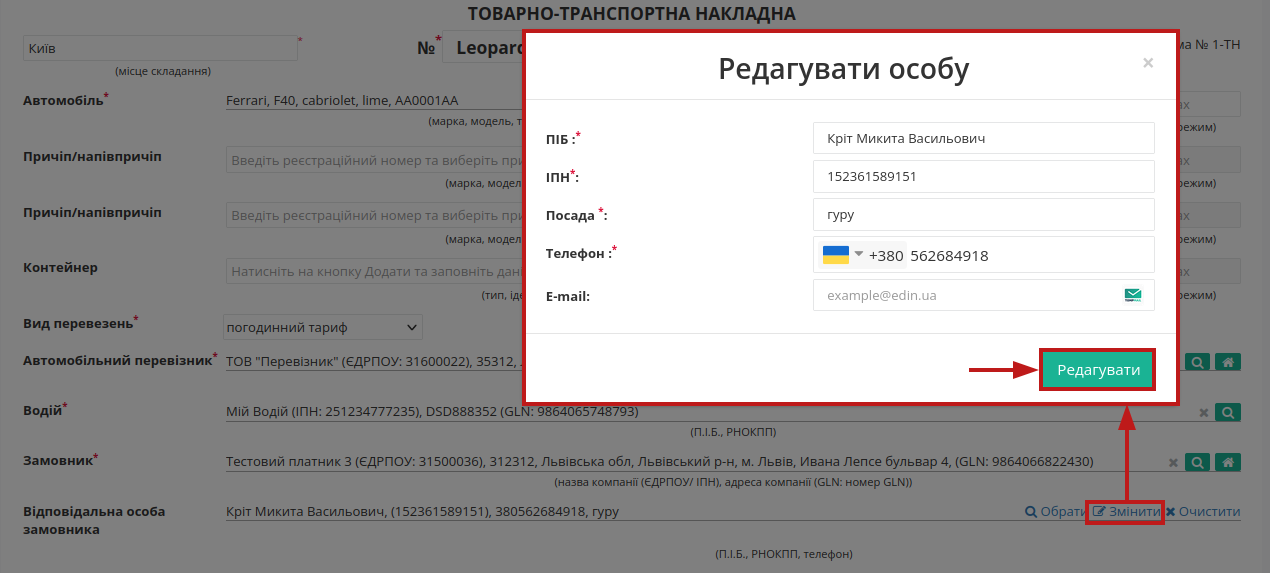Click home icon in Автомобільний перевізник row
The height and width of the screenshot is (573, 1270).
coord(1229,362)
